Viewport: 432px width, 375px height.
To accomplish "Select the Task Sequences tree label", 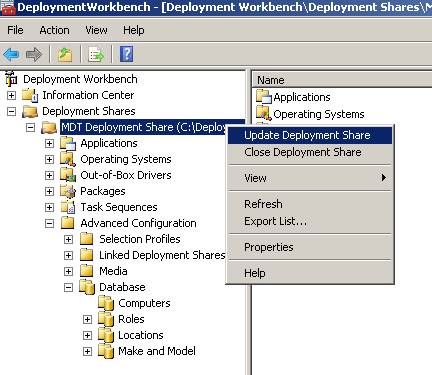I will (119, 207).
